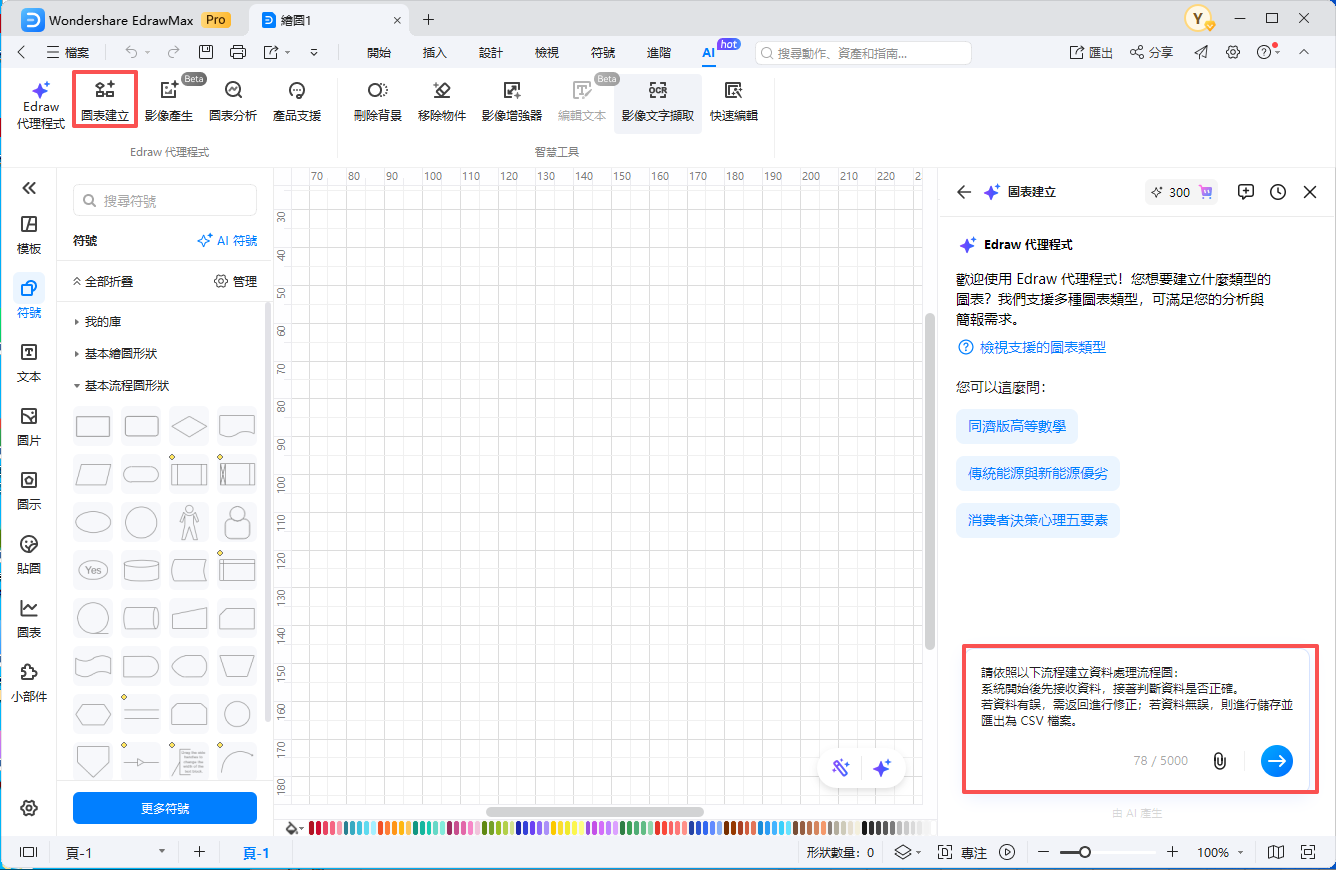Click the 刪除背景 remove background tool
The image size is (1336, 870).
pyautogui.click(x=377, y=99)
